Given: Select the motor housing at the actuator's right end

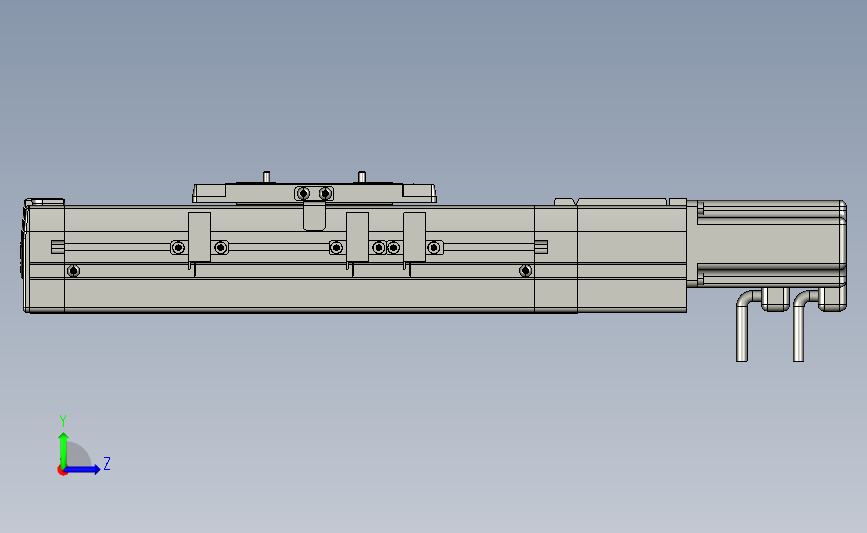Looking at the screenshot, I should click(x=766, y=243).
